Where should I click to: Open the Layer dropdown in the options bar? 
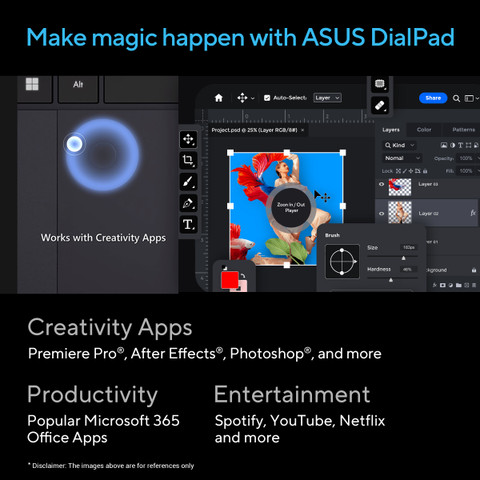pos(327,98)
